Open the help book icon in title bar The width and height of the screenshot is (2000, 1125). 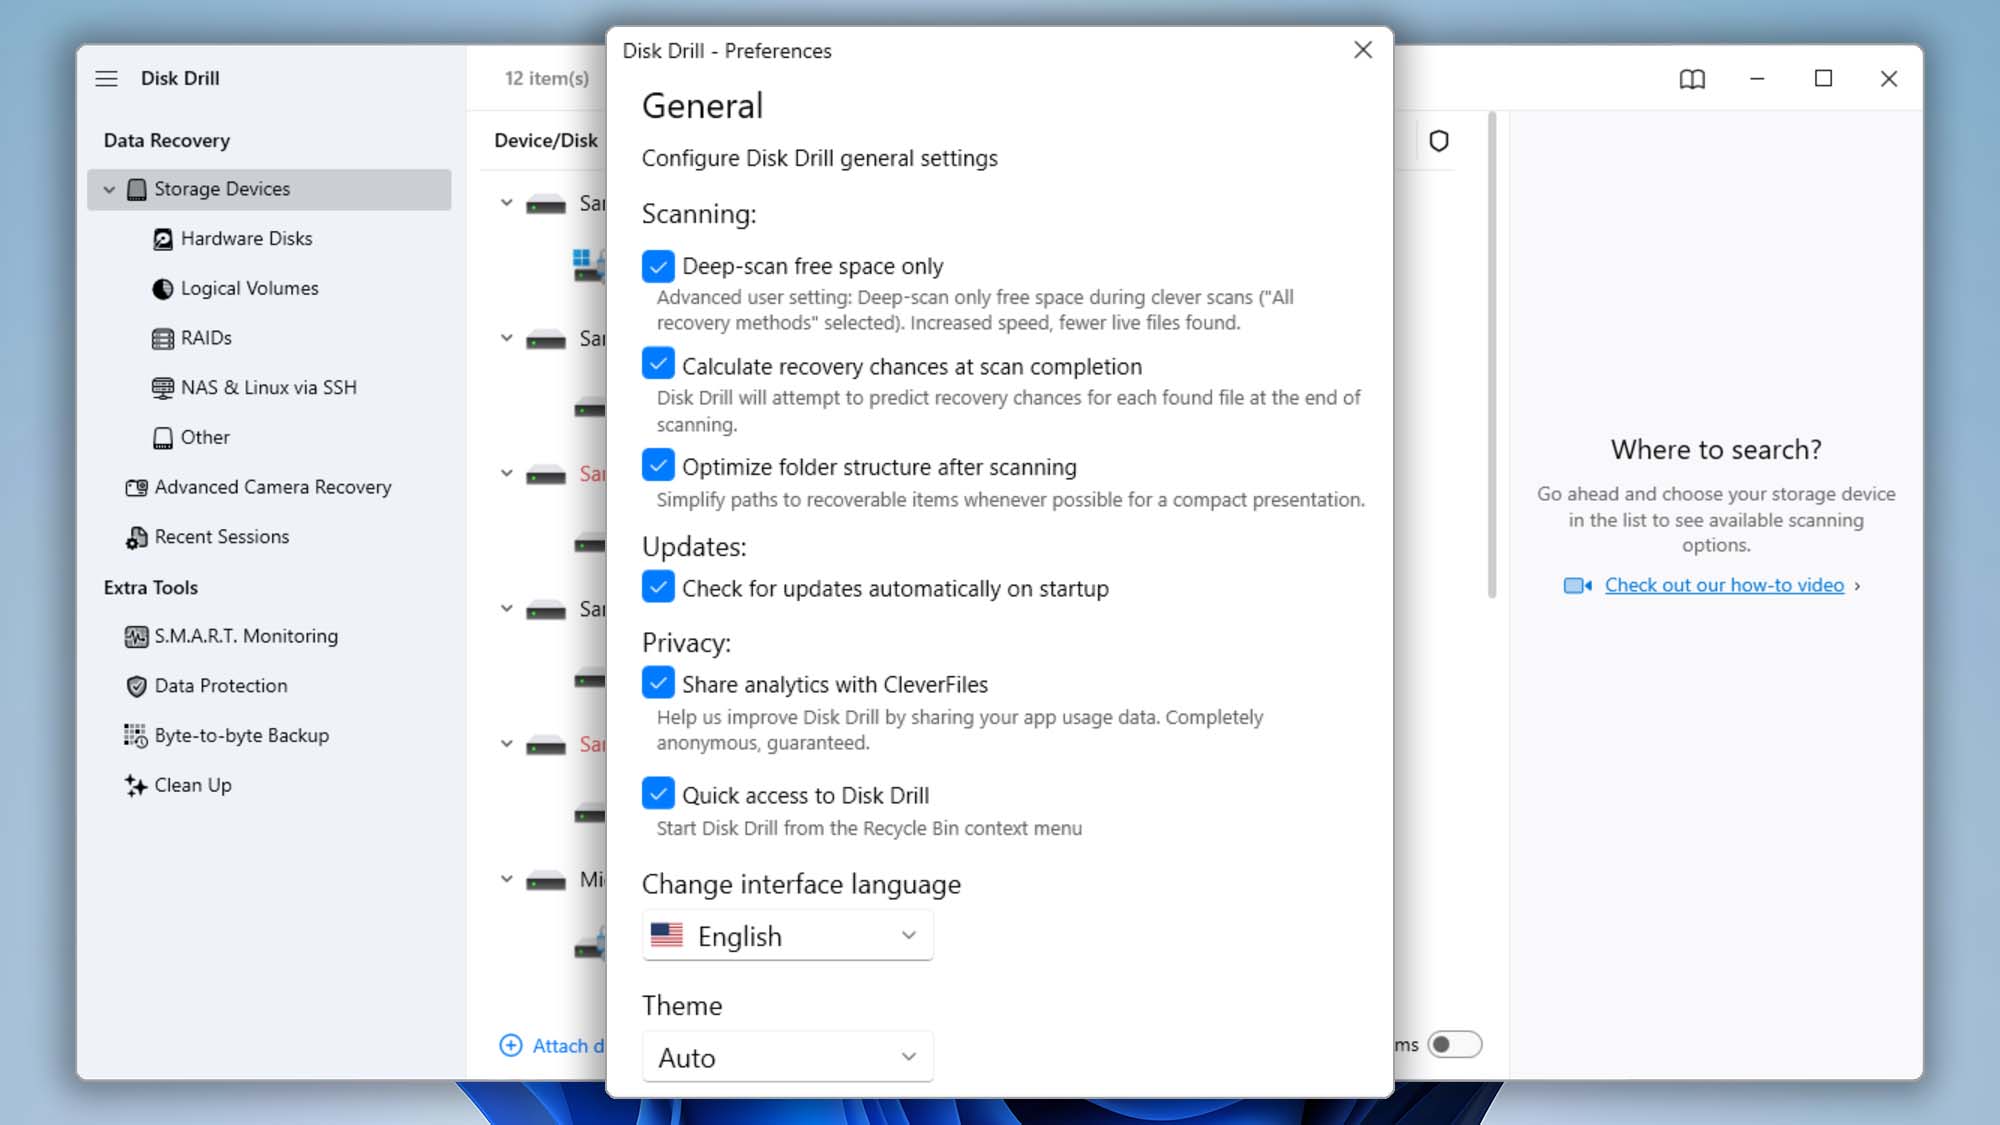click(1692, 79)
